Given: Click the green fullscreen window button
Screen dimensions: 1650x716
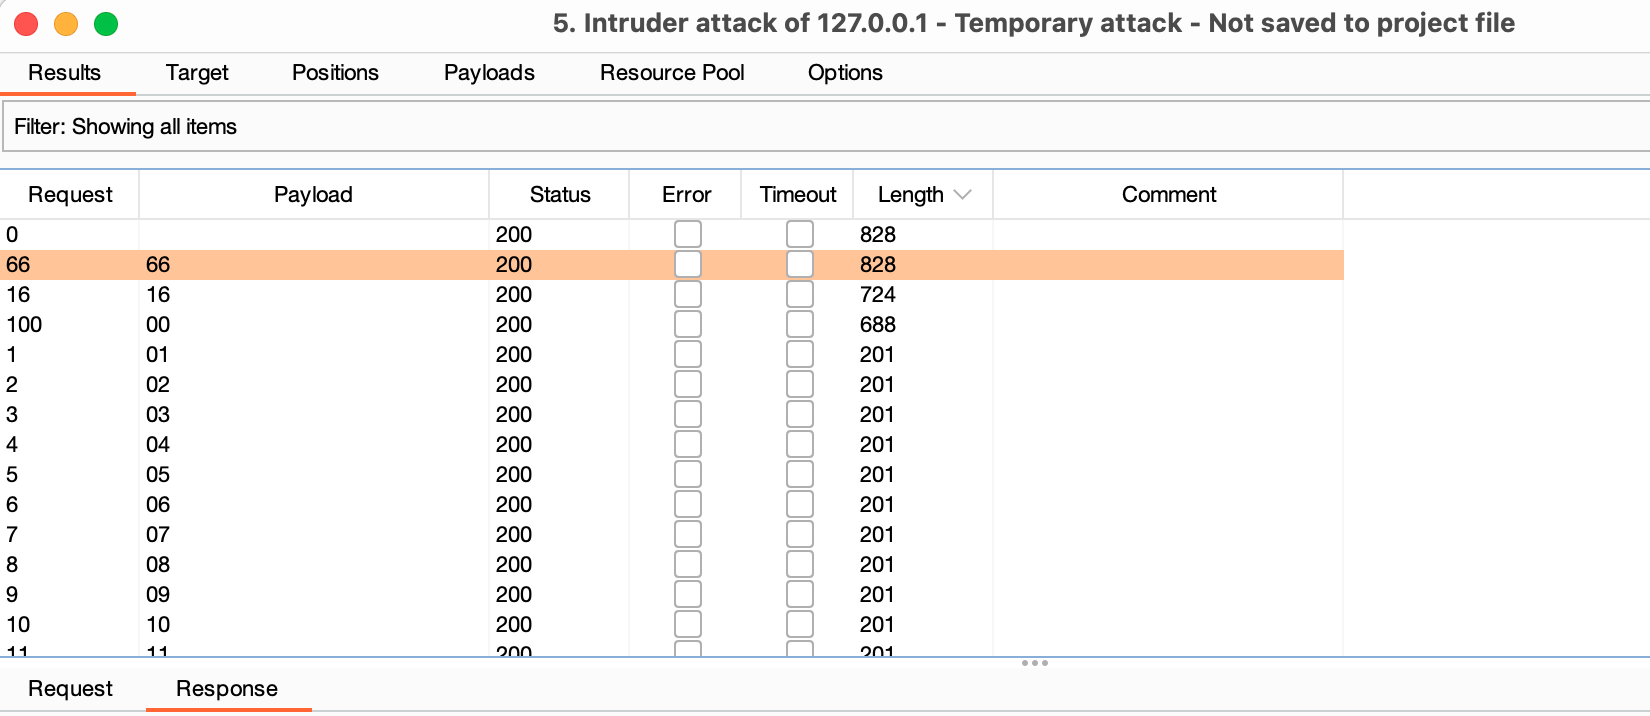Looking at the screenshot, I should [106, 24].
